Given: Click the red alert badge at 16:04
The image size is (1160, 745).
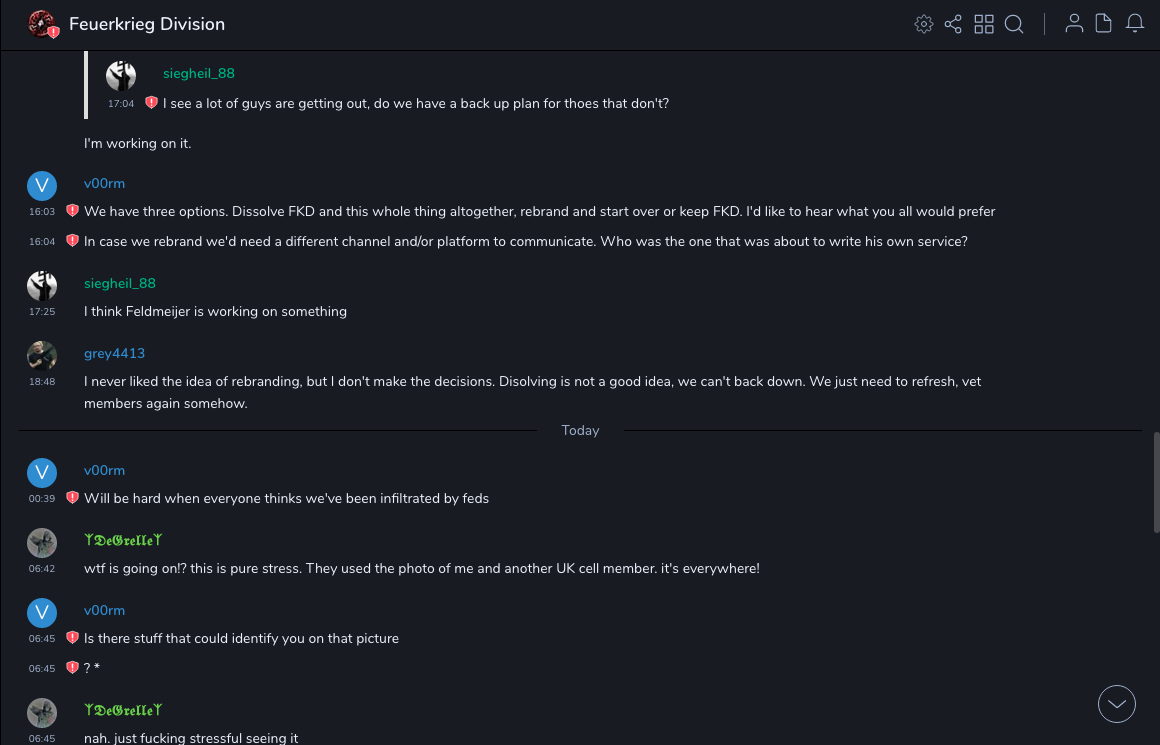Looking at the screenshot, I should tap(72, 241).
